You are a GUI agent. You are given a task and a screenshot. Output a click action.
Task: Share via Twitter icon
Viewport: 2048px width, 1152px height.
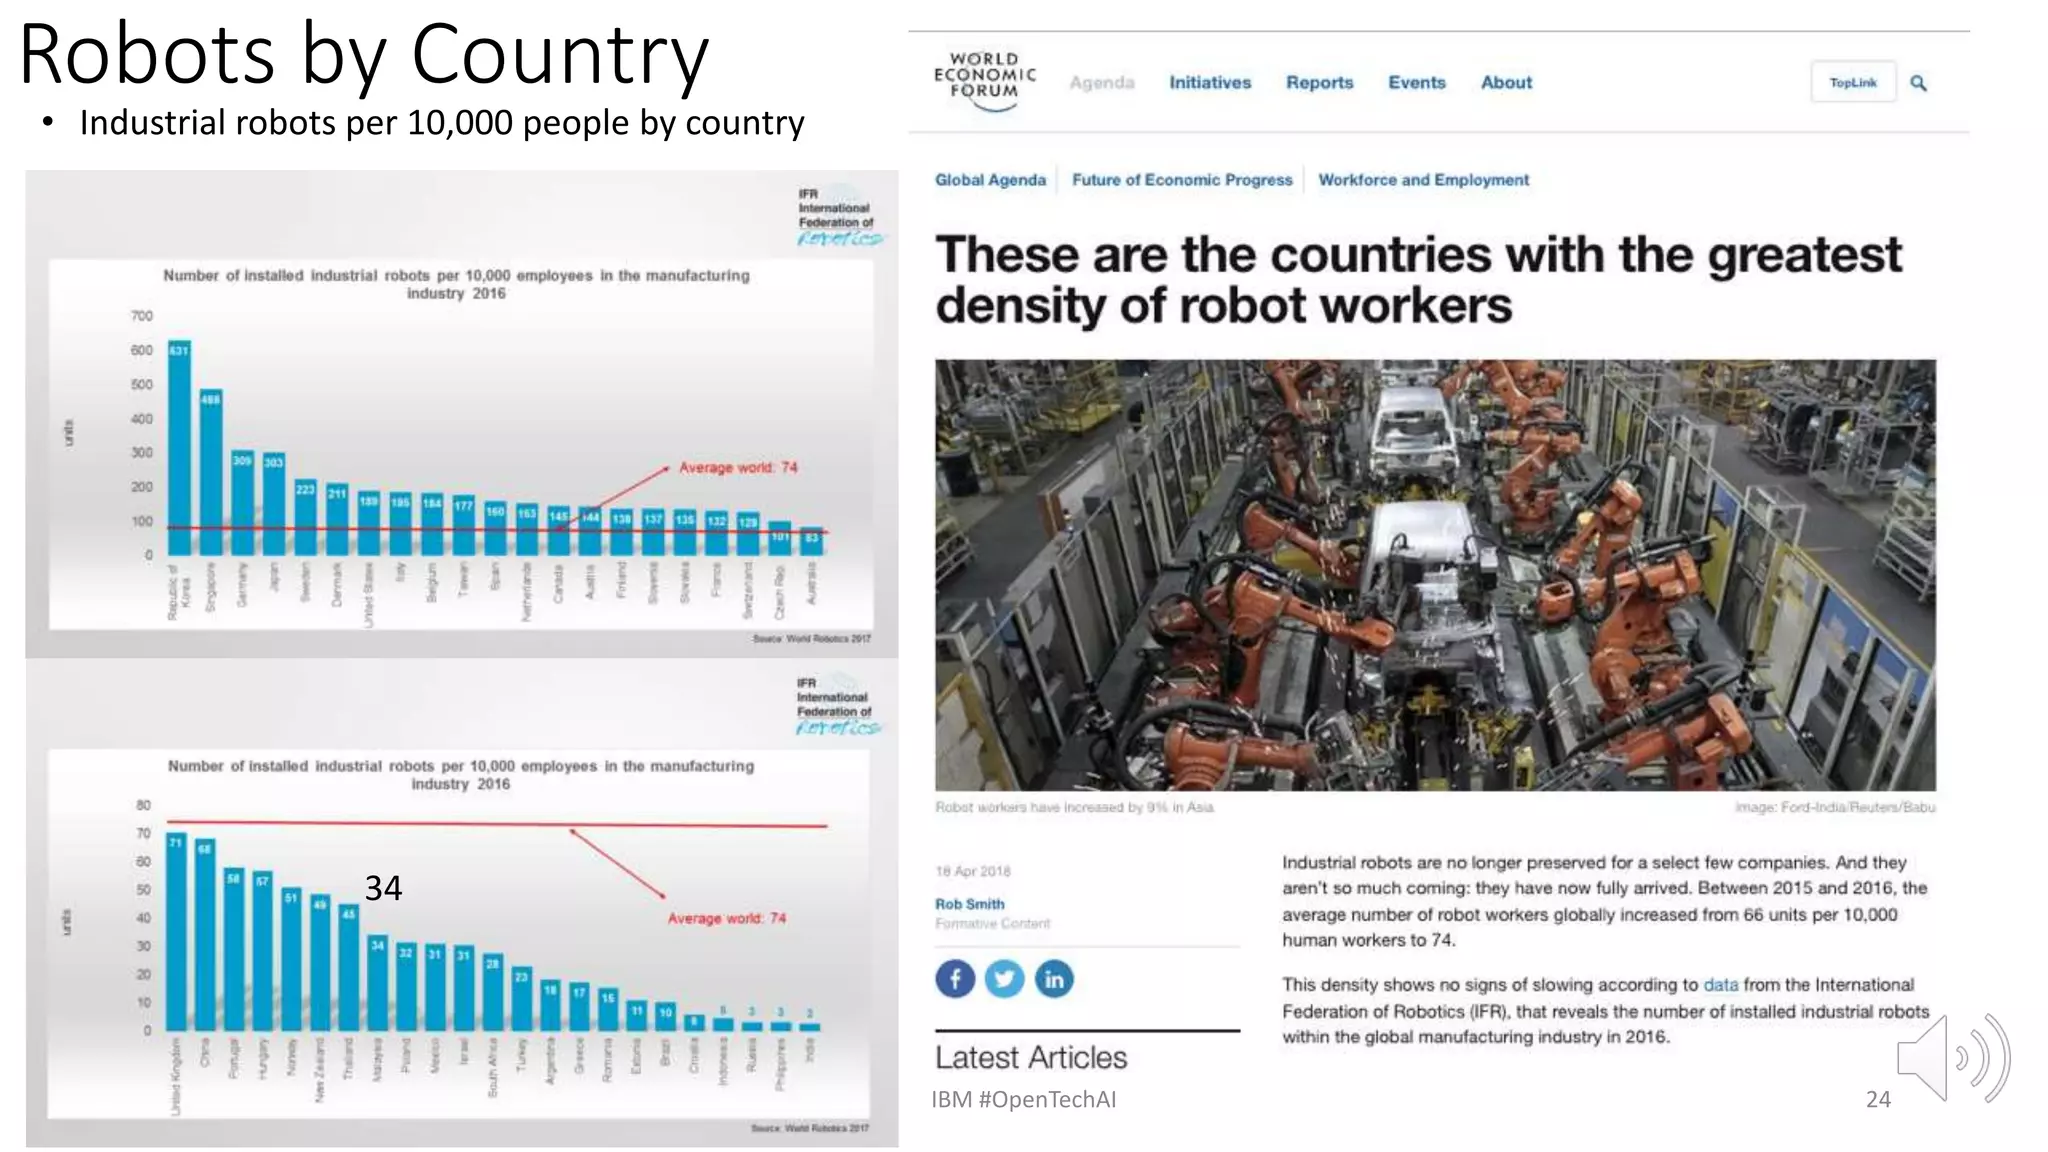coord(1005,978)
